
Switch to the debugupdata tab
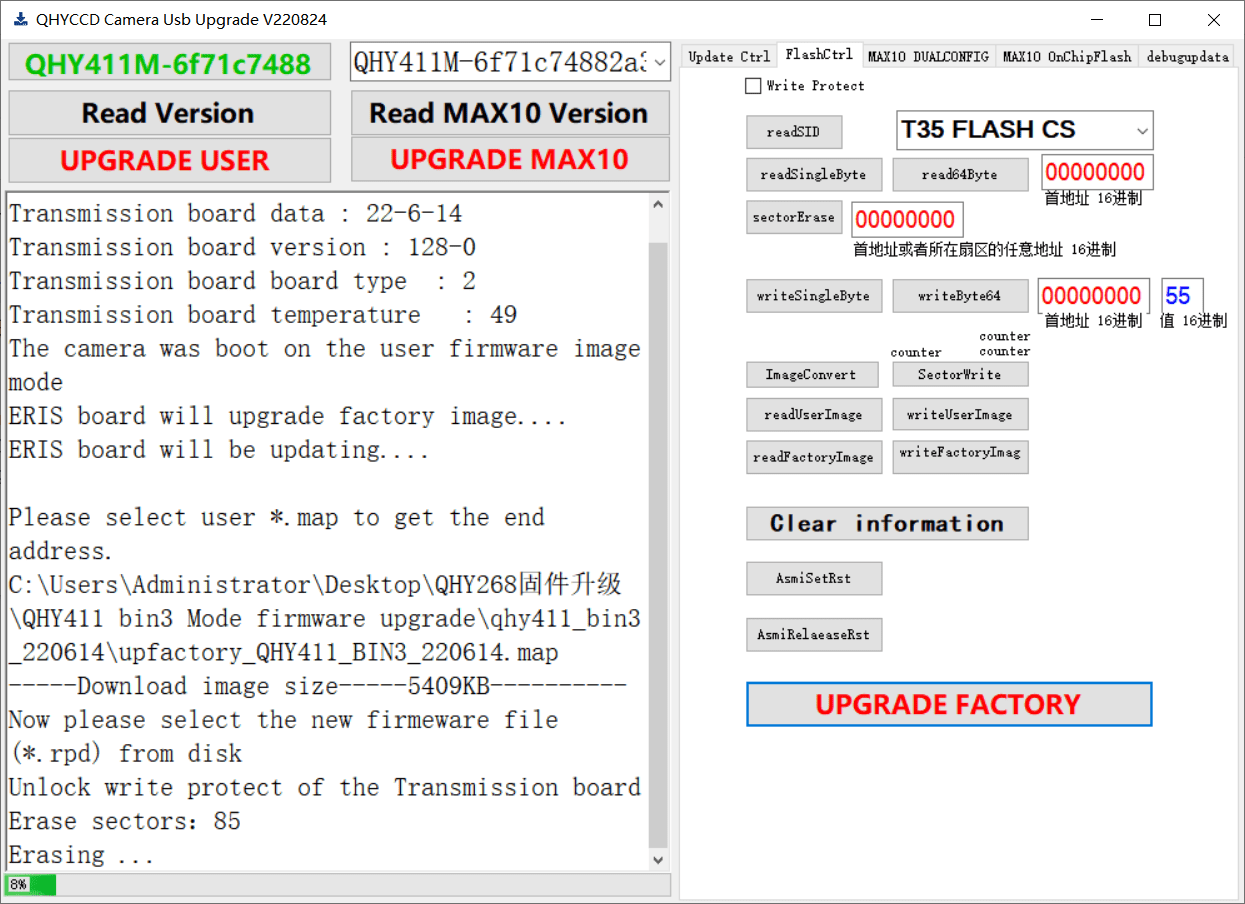point(1187,57)
